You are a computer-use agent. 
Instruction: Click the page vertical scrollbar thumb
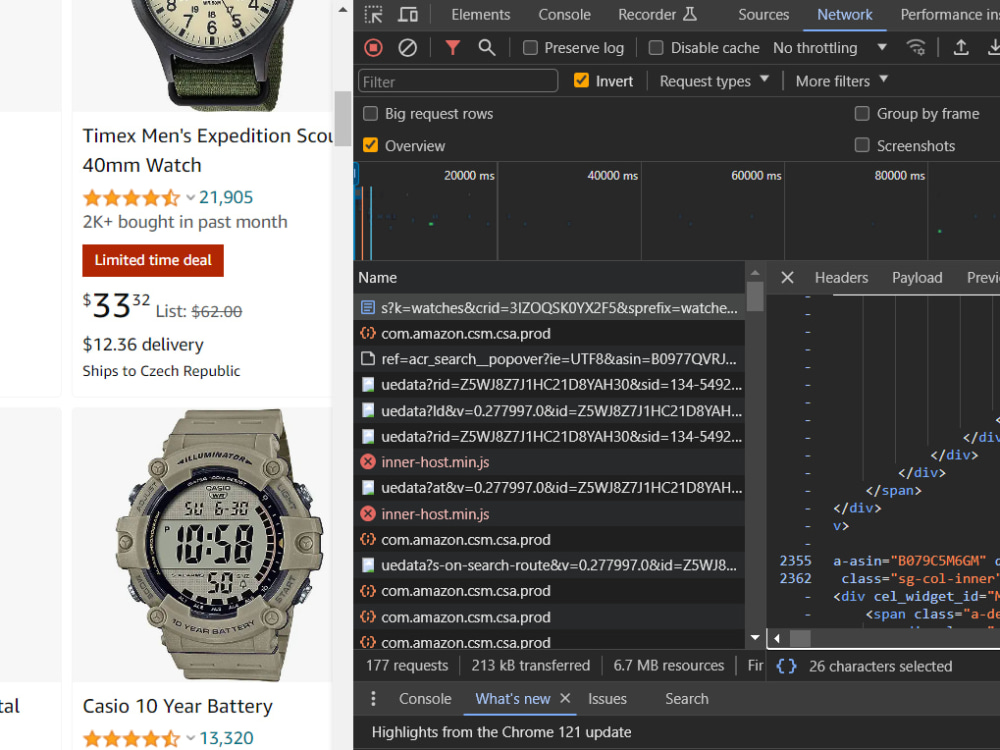[x=343, y=118]
